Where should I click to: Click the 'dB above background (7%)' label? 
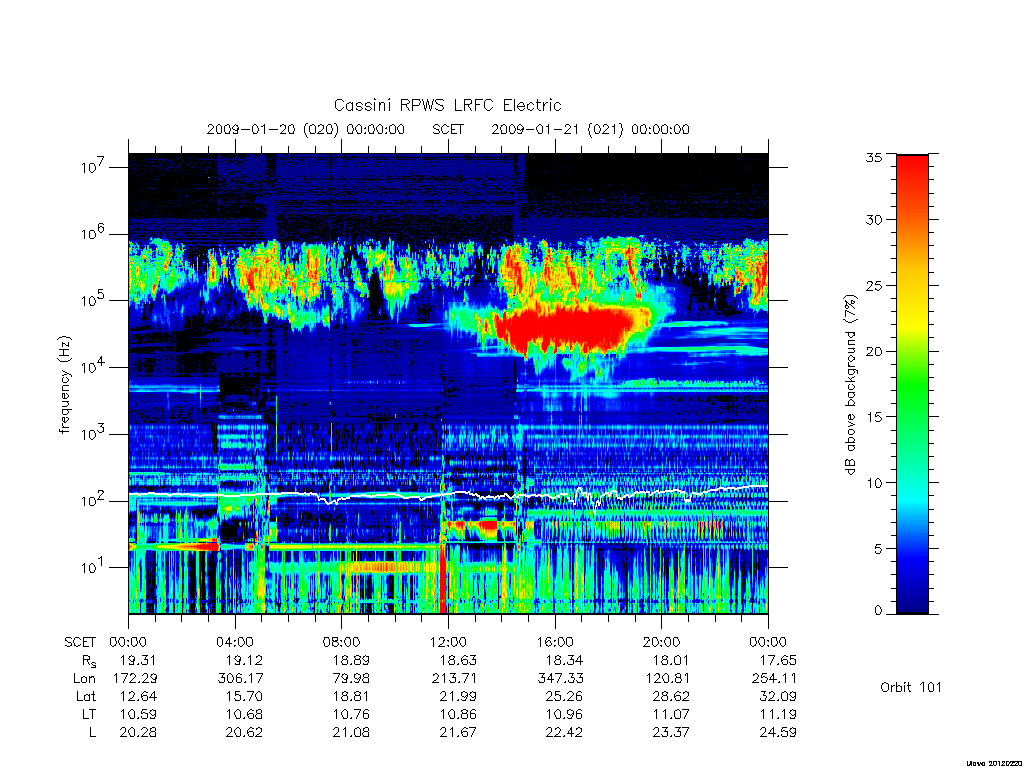[x=850, y=384]
